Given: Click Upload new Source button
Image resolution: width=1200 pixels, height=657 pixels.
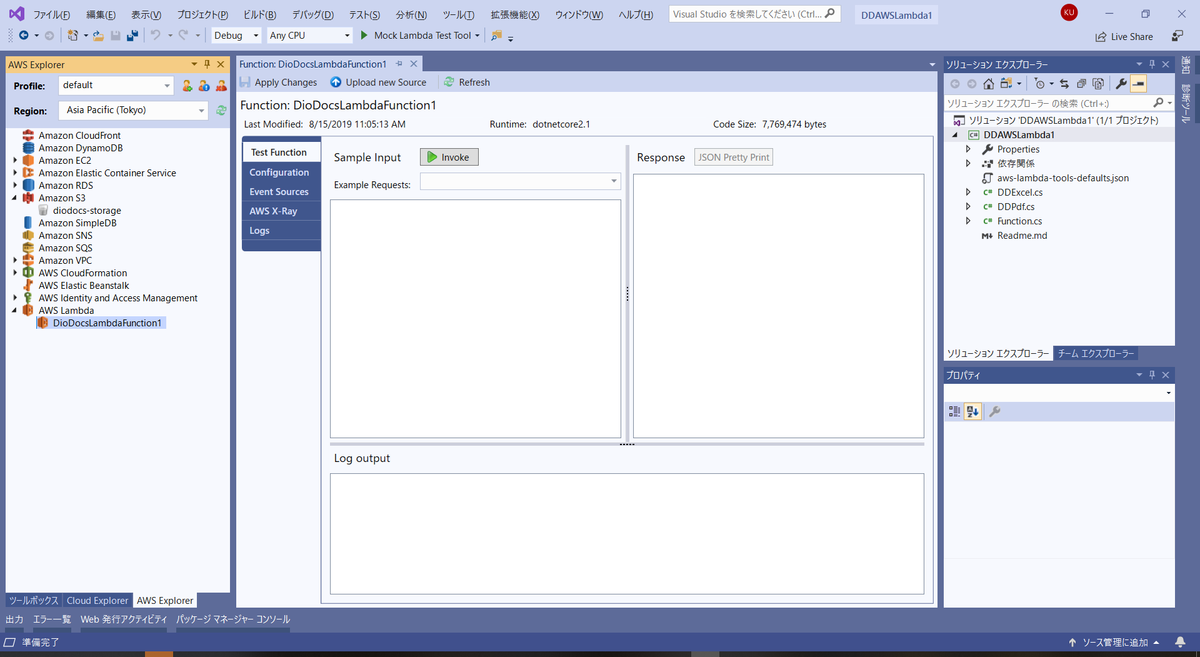Looking at the screenshot, I should [378, 82].
